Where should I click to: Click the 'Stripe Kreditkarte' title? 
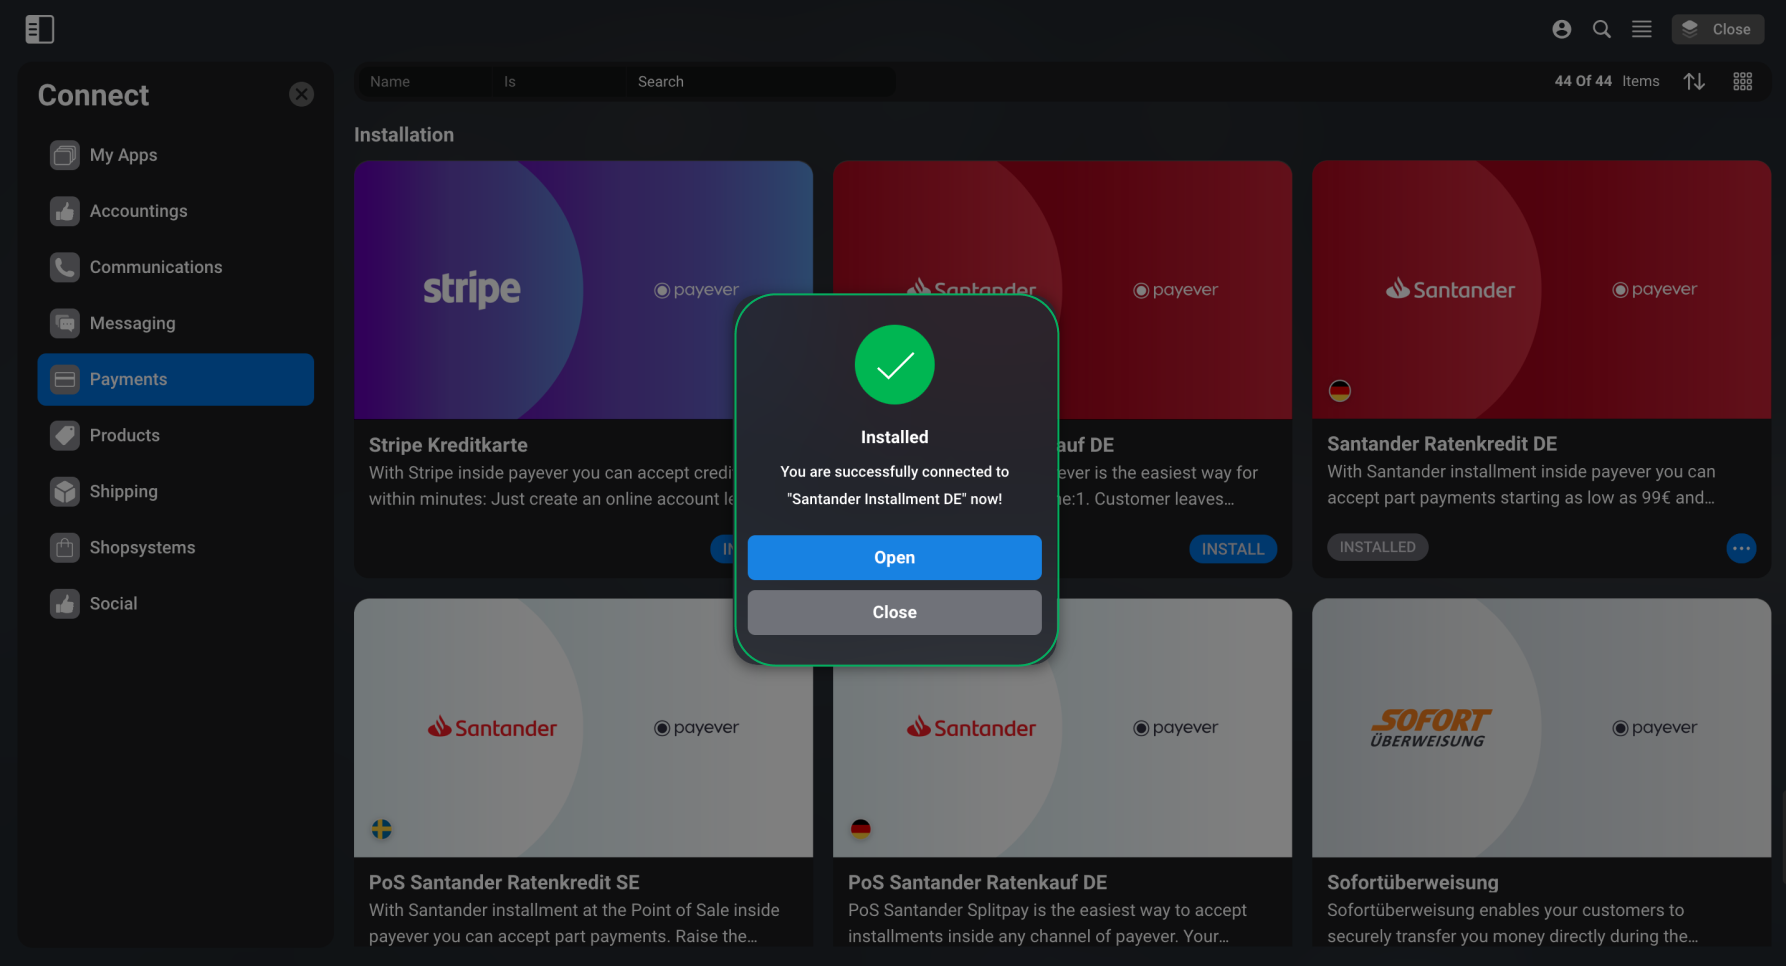pyautogui.click(x=448, y=445)
